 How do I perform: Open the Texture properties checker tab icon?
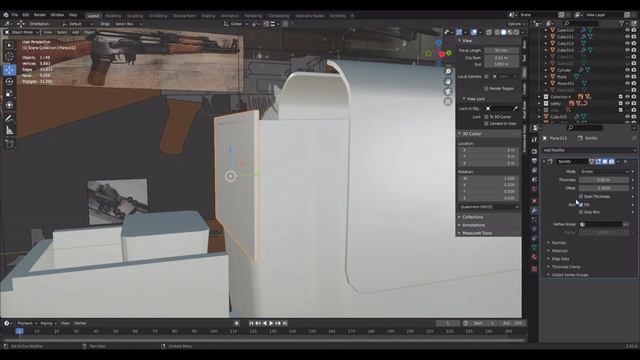(x=534, y=269)
